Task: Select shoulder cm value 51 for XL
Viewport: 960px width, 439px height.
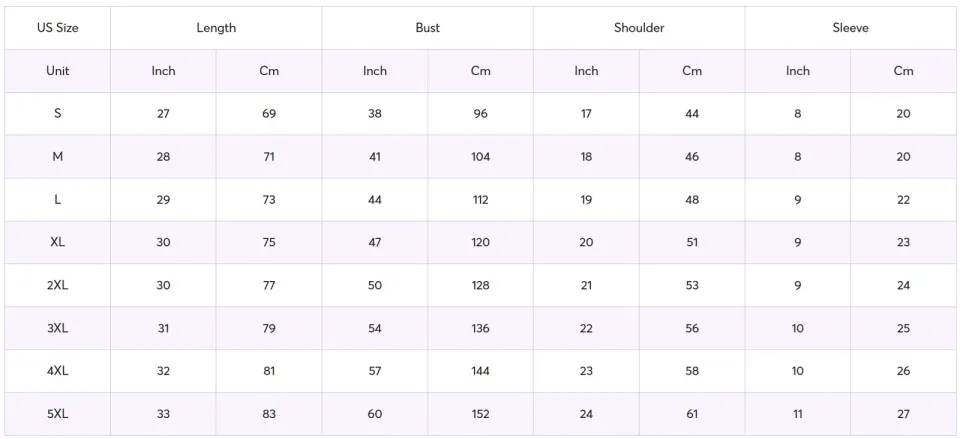Action: coord(692,242)
